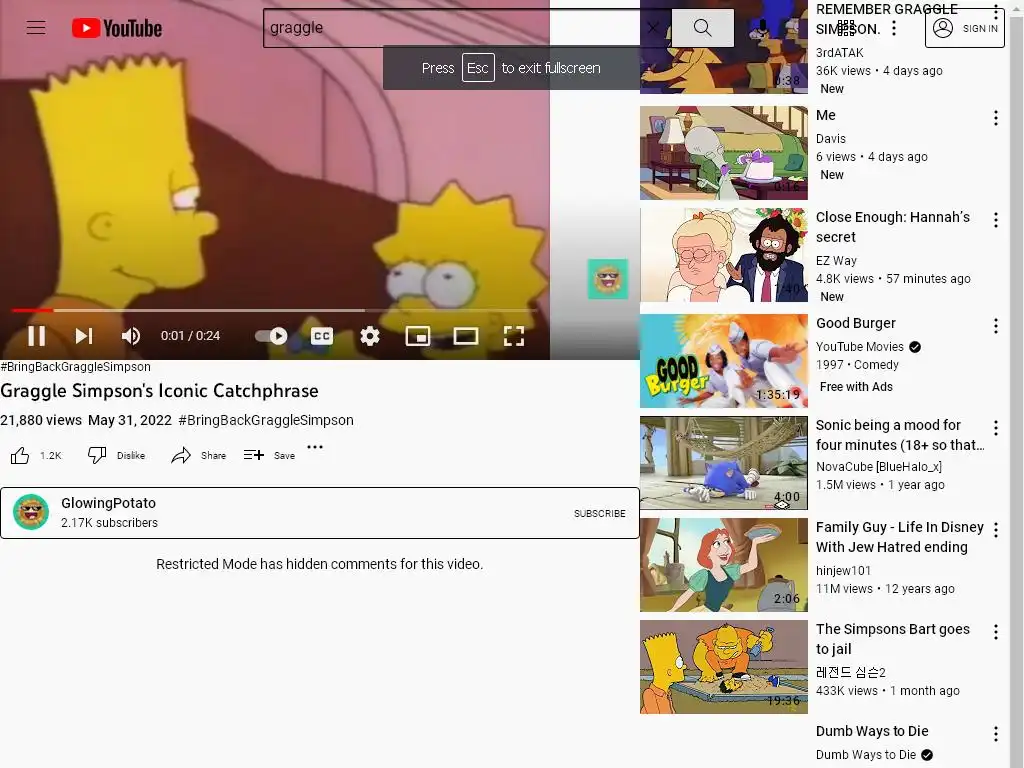Open the NovaCube [BlueHalo_x] channel name
Screen dimensions: 1024x768
[879, 466]
